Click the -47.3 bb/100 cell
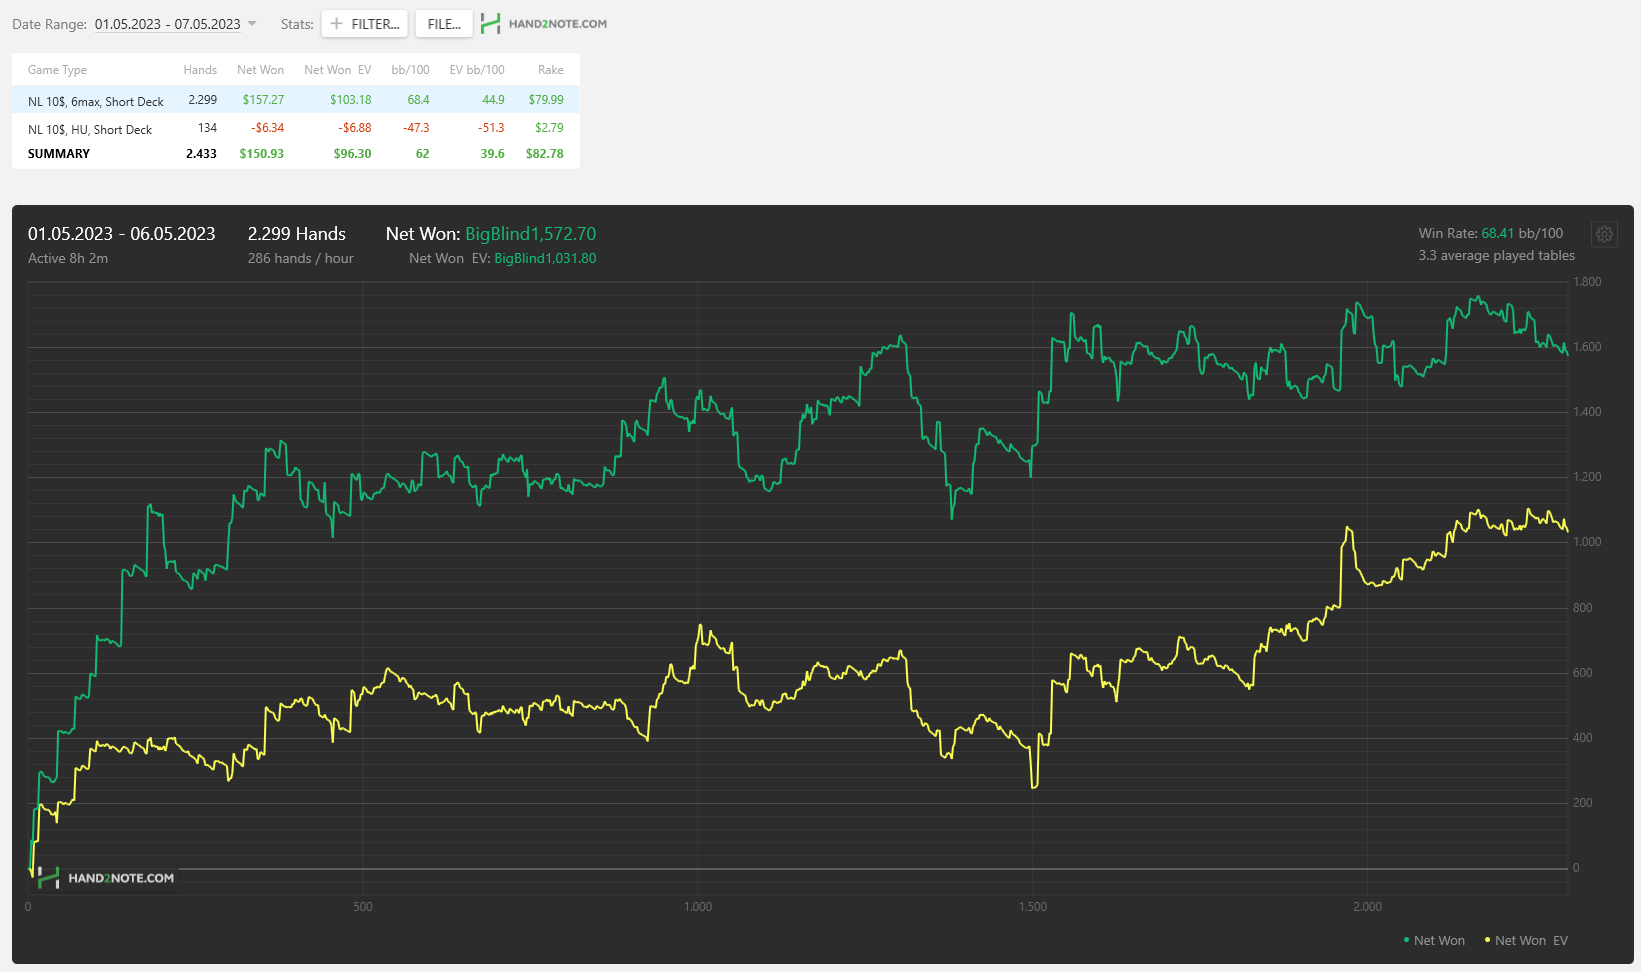Viewport: 1641px width, 972px height. [416, 128]
